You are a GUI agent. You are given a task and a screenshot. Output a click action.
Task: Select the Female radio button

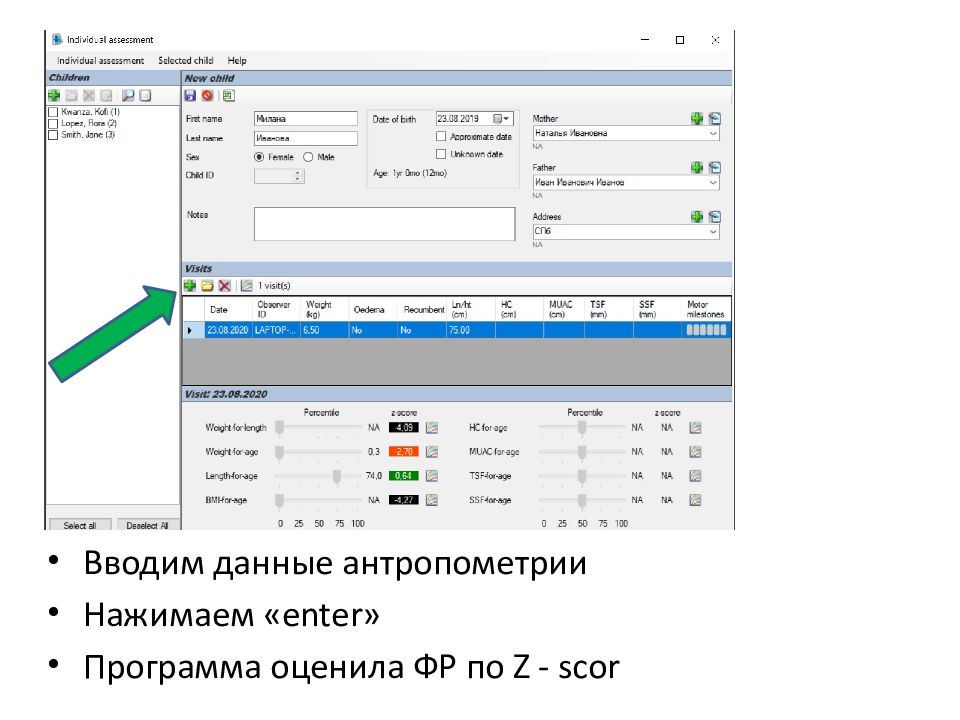point(259,157)
